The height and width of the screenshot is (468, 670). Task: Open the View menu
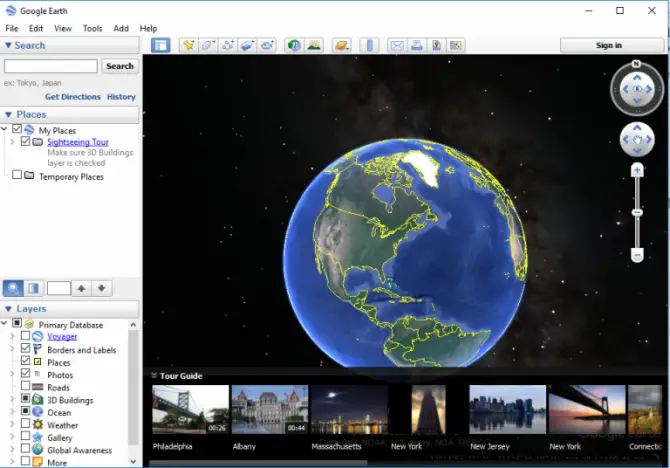pos(63,28)
